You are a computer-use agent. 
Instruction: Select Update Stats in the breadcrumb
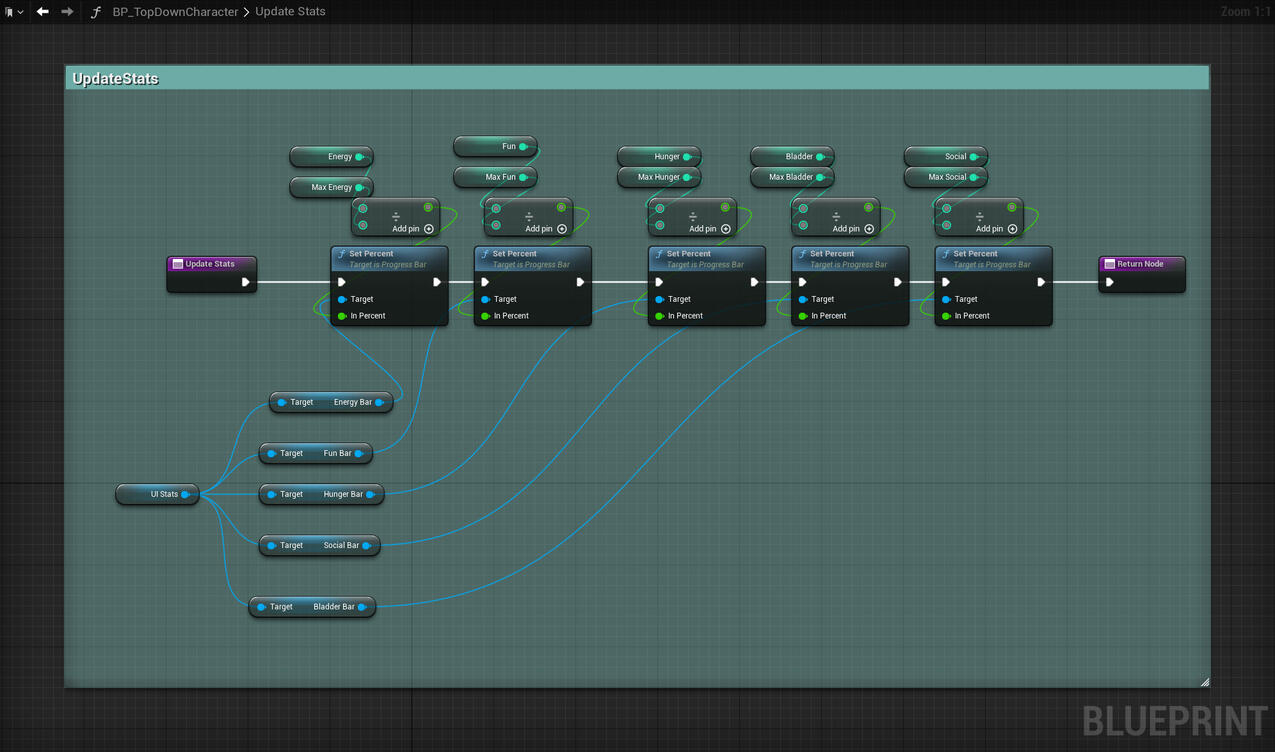(x=290, y=12)
